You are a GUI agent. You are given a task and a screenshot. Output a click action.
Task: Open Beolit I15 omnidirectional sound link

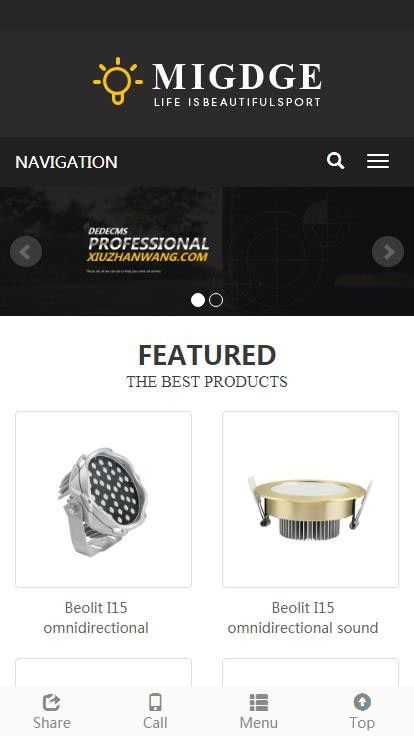(303, 618)
